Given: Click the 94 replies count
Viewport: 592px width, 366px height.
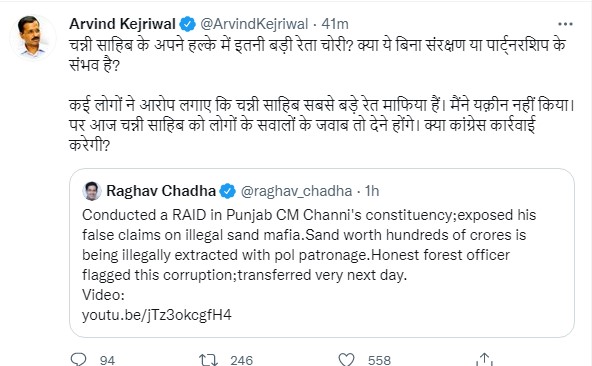Looking at the screenshot, I should point(107,360).
